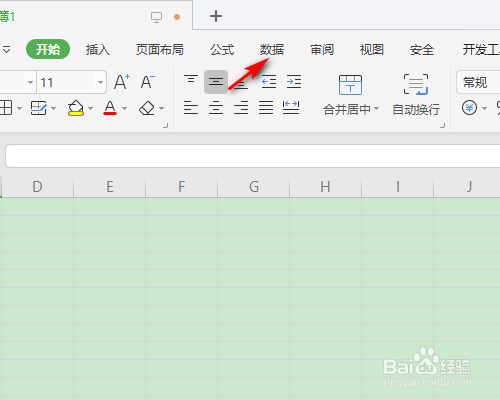This screenshot has width=500, height=400.
Task: Select column D header
Action: pyautogui.click(x=37, y=187)
